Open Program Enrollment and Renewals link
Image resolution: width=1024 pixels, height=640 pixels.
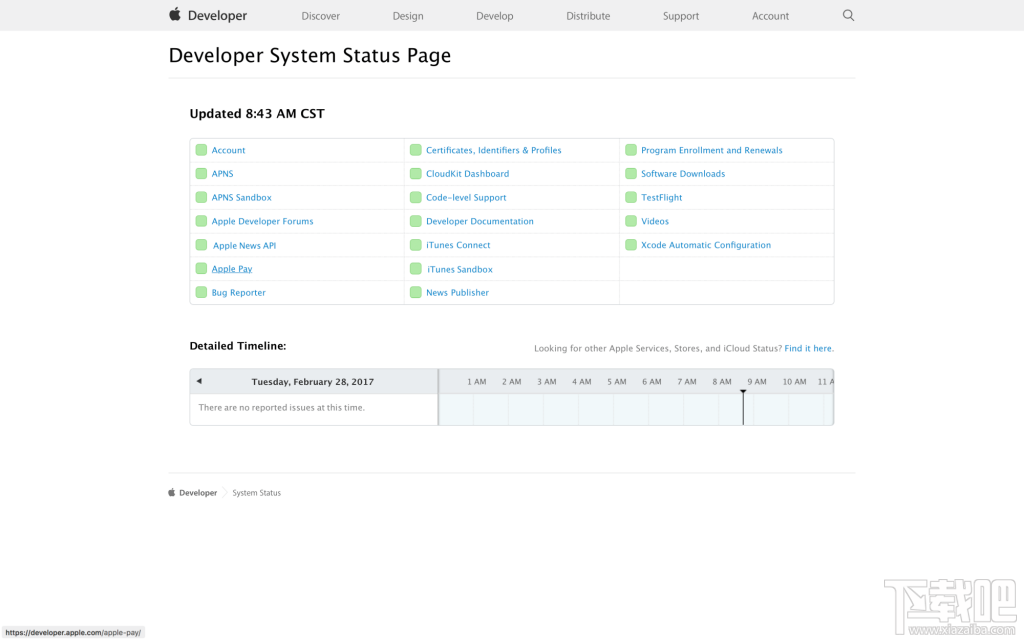(x=712, y=150)
